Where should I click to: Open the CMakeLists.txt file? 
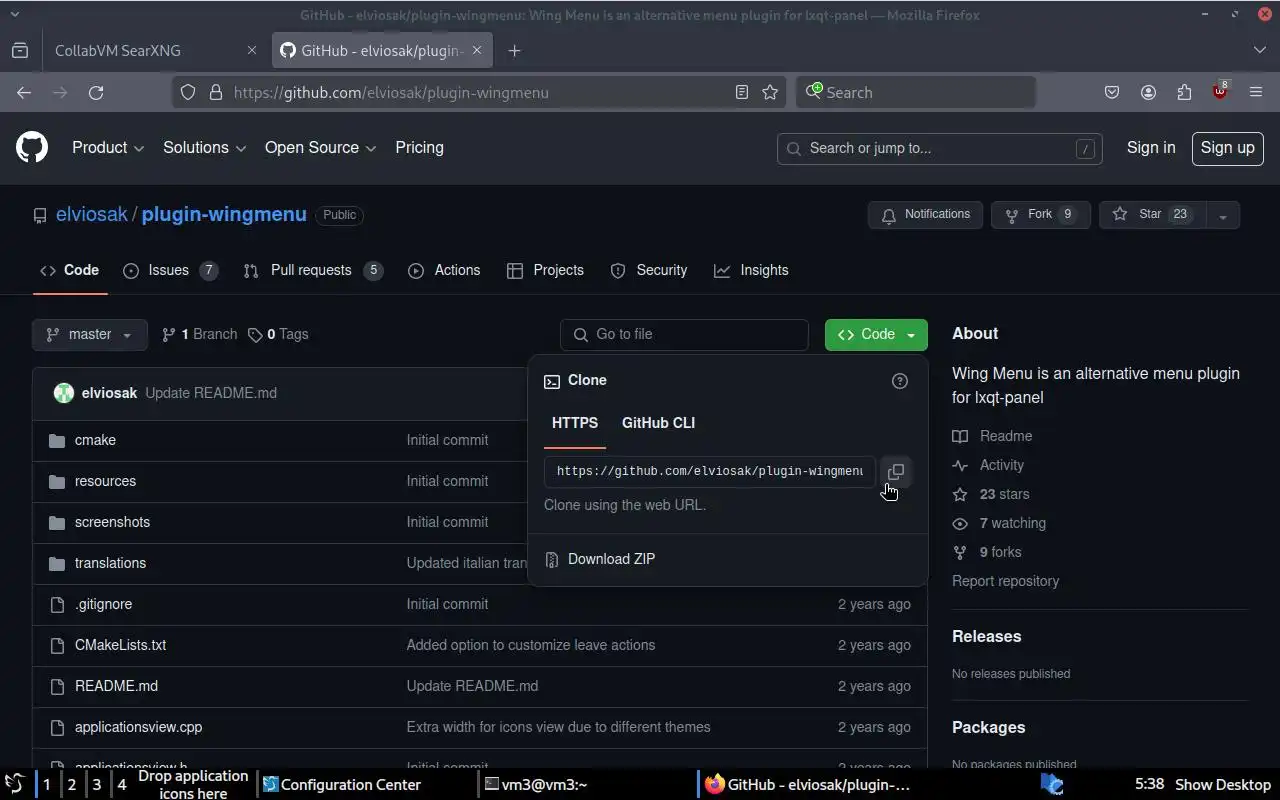coord(120,645)
